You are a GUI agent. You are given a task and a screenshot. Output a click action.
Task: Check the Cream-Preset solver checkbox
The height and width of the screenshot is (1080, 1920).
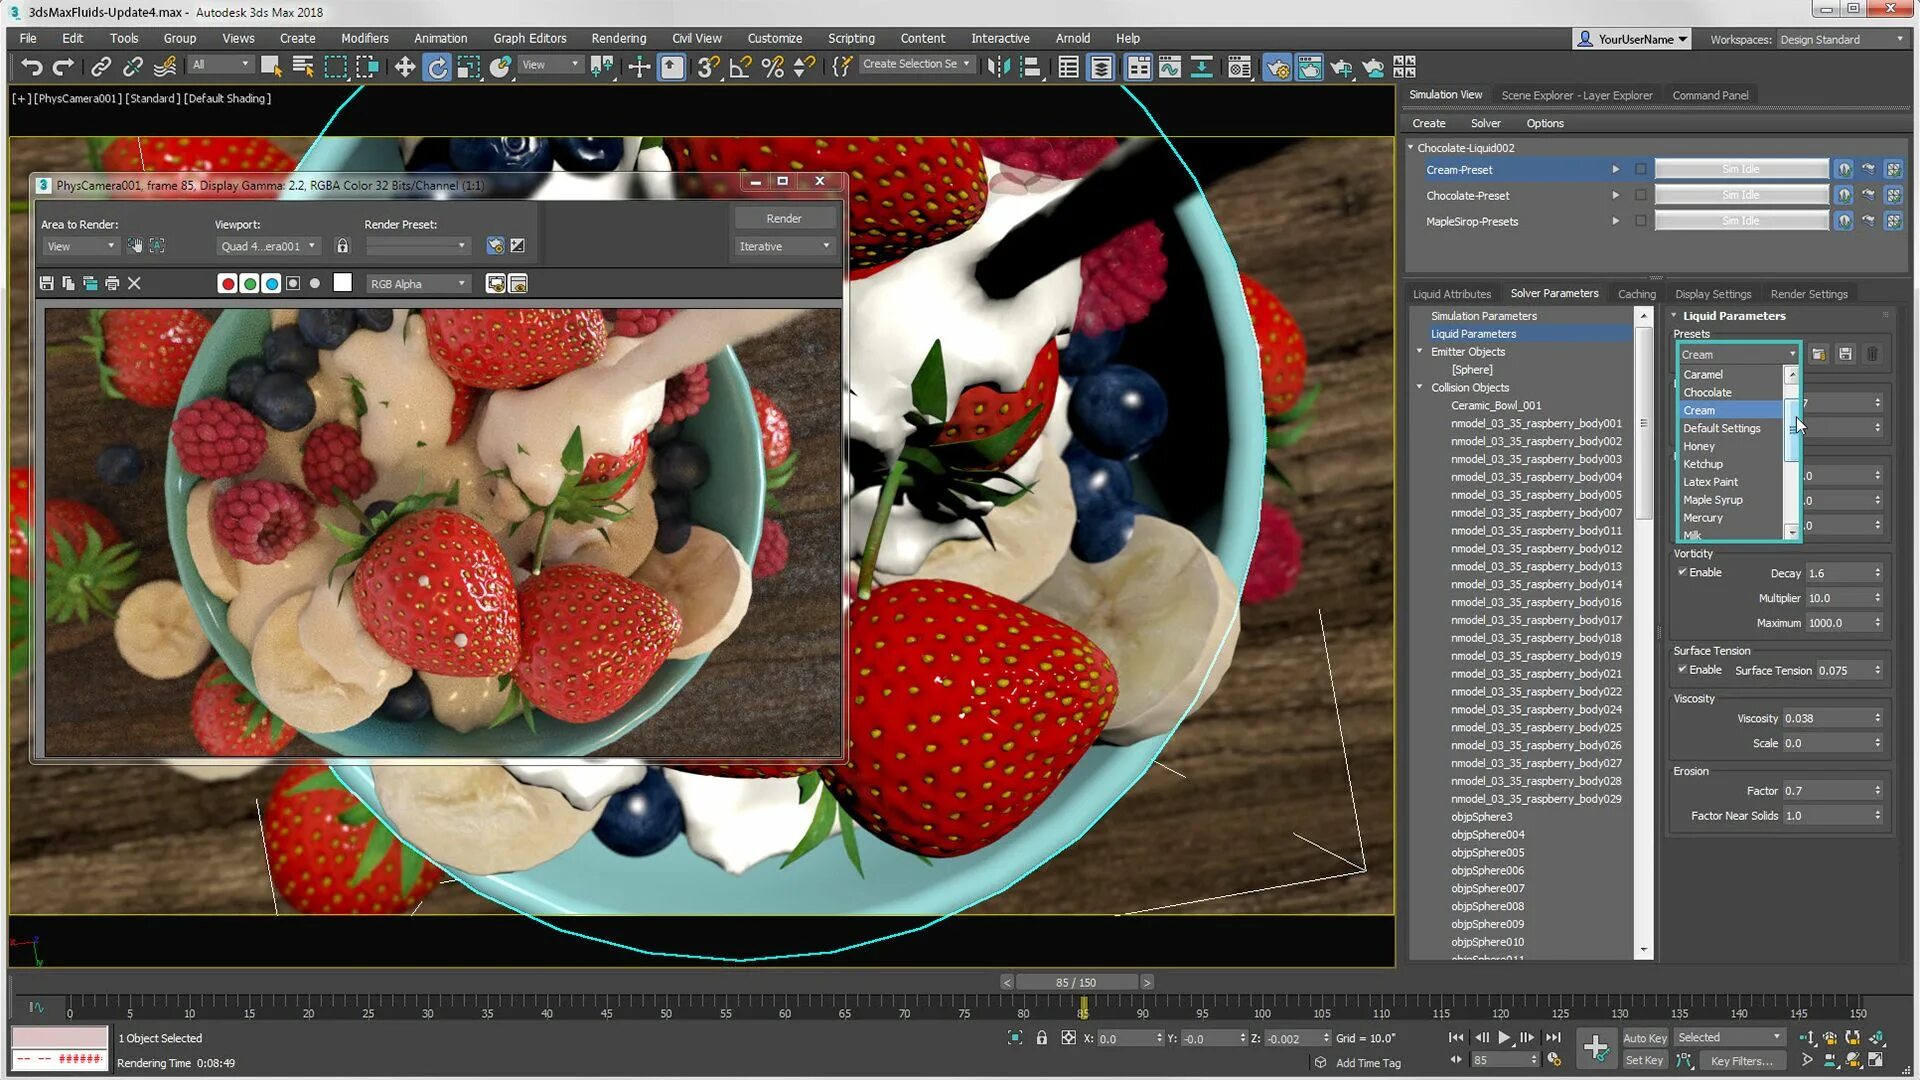[1641, 170]
